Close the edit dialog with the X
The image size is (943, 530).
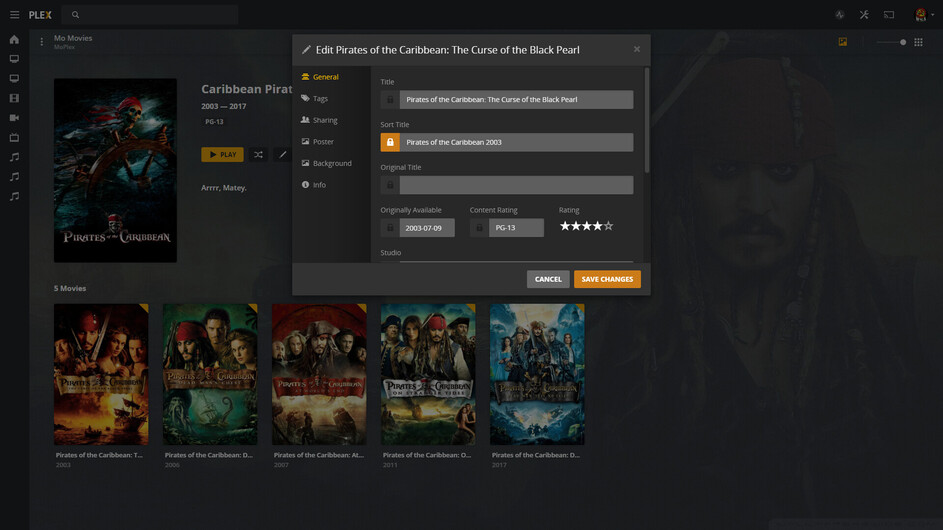point(637,49)
